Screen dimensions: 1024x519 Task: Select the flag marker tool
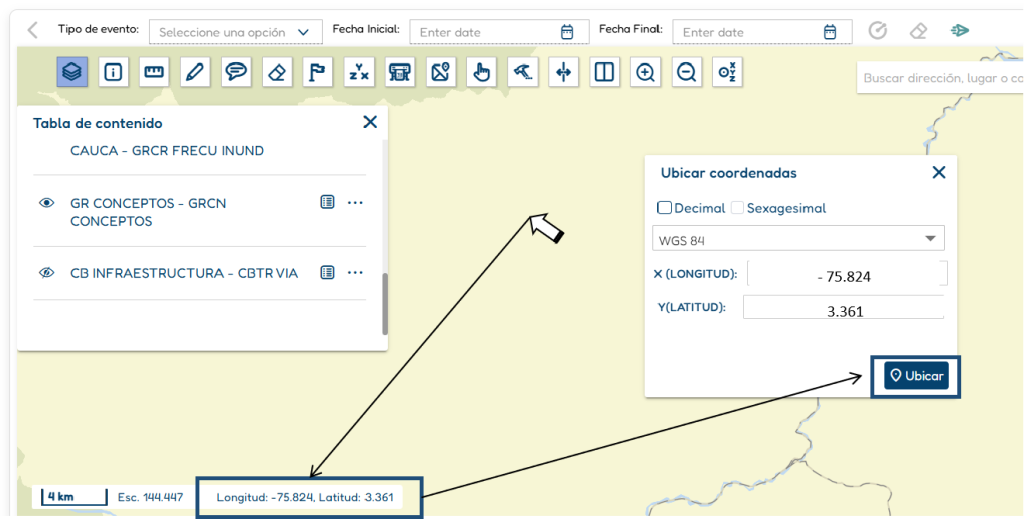(318, 72)
